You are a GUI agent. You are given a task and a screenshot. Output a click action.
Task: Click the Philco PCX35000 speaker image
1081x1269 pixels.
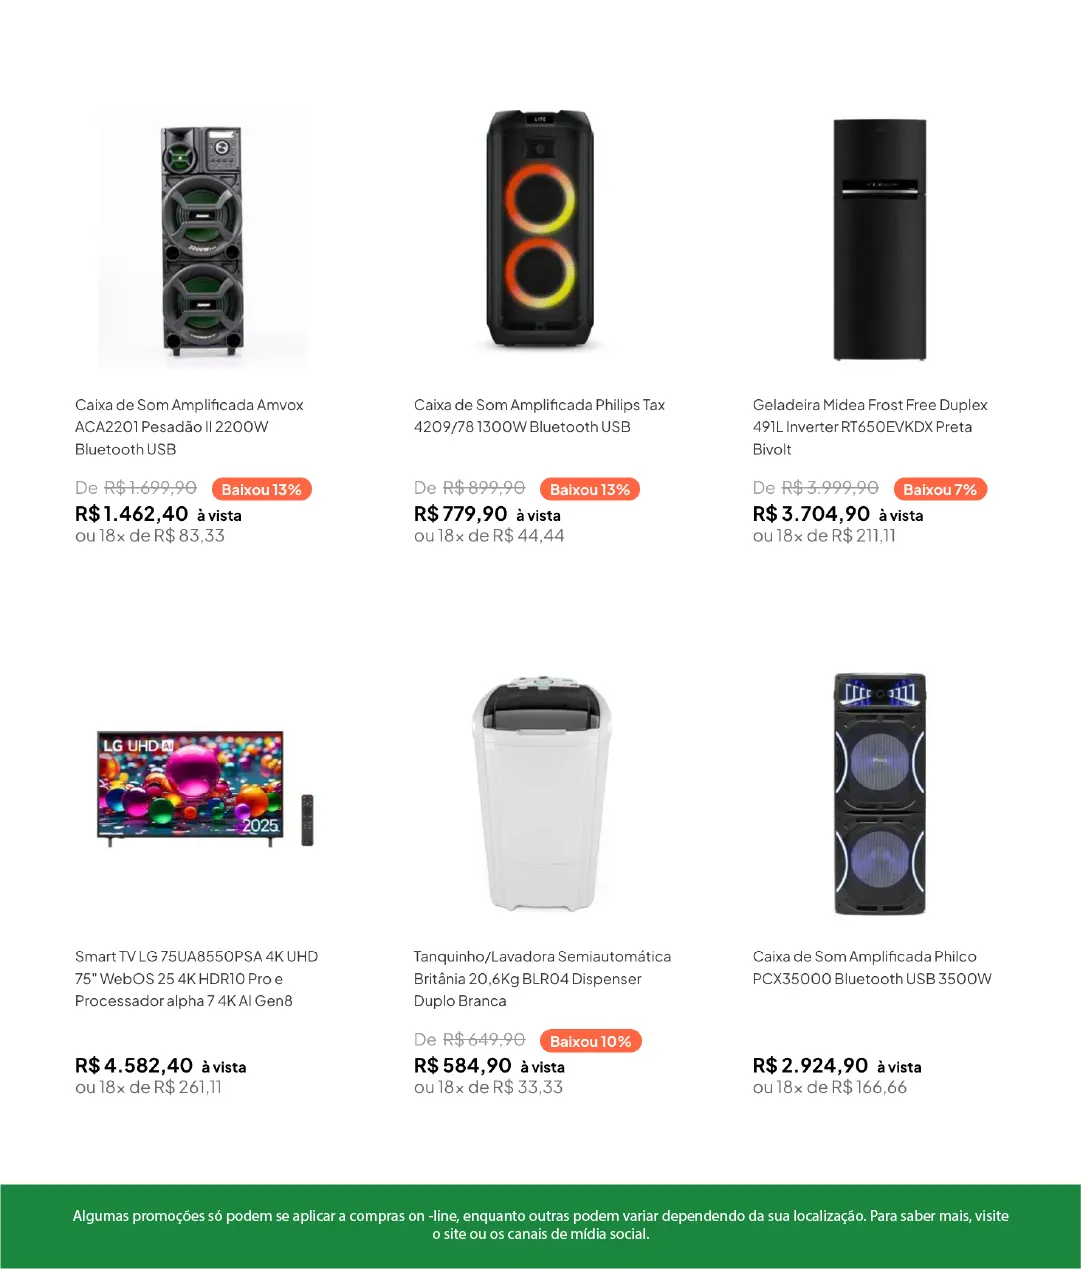click(880, 793)
